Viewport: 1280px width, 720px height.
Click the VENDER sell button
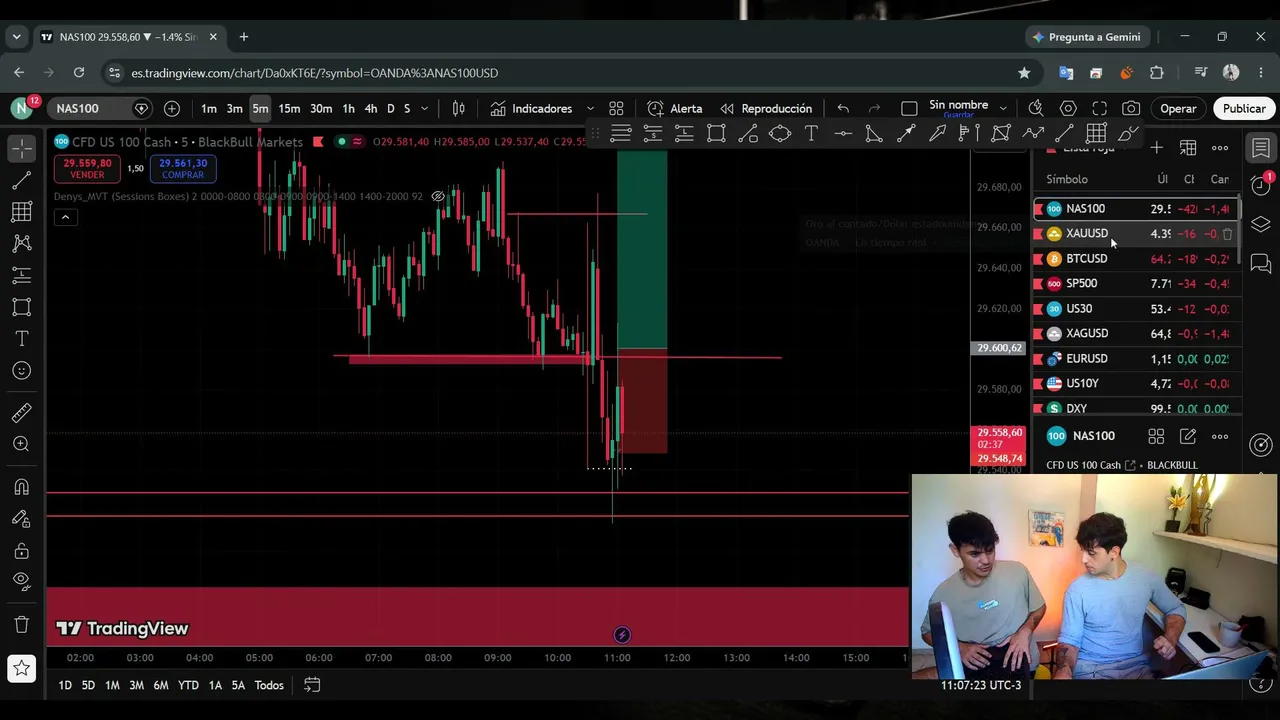point(87,168)
